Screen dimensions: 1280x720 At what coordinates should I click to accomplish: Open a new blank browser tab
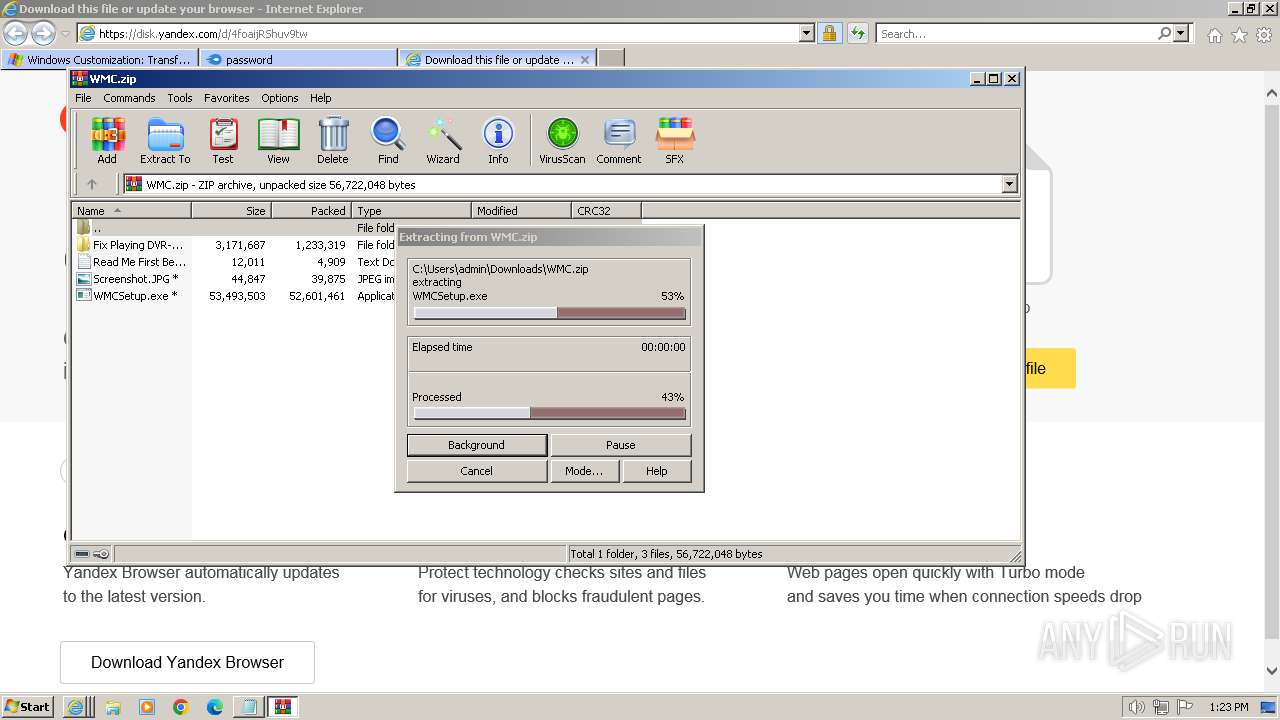click(611, 59)
